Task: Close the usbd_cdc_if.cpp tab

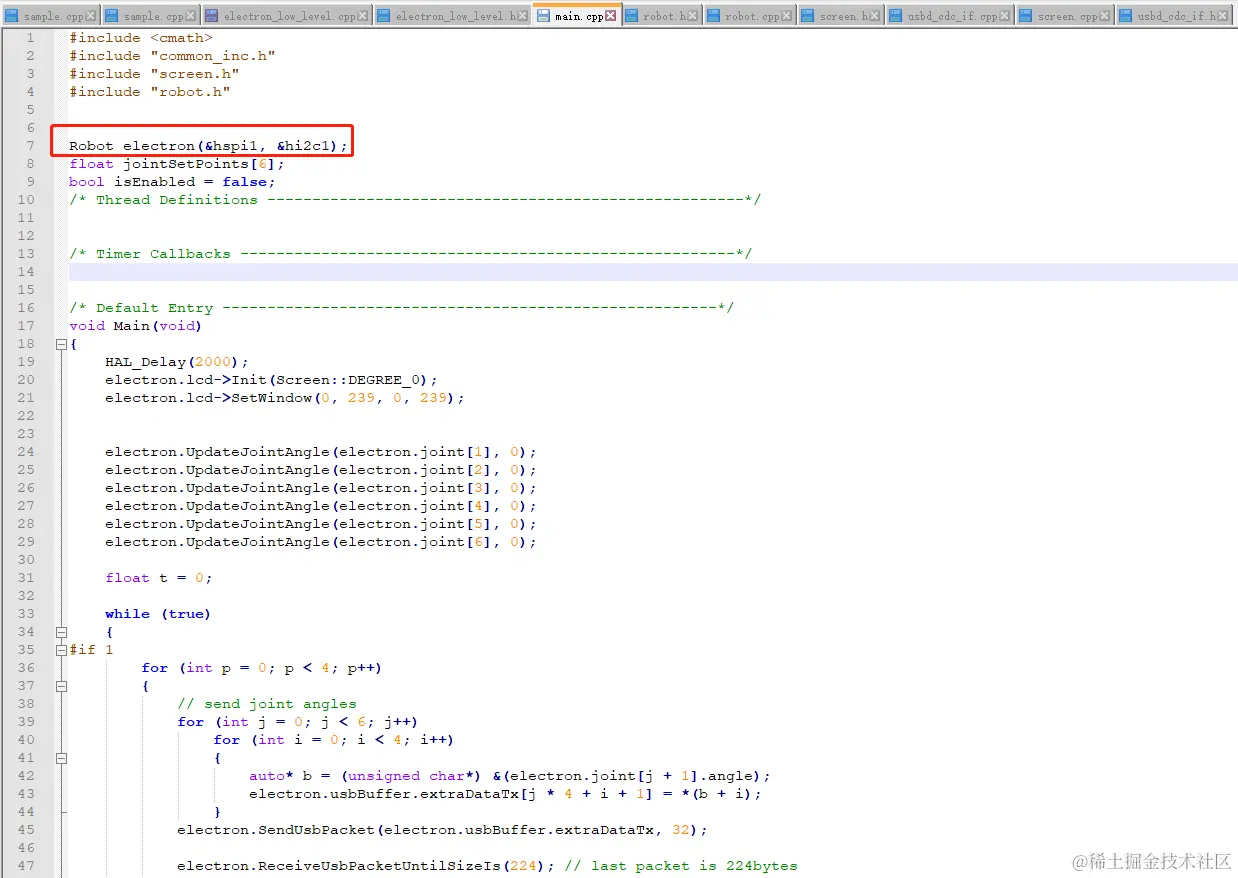Action: pos(1005,16)
